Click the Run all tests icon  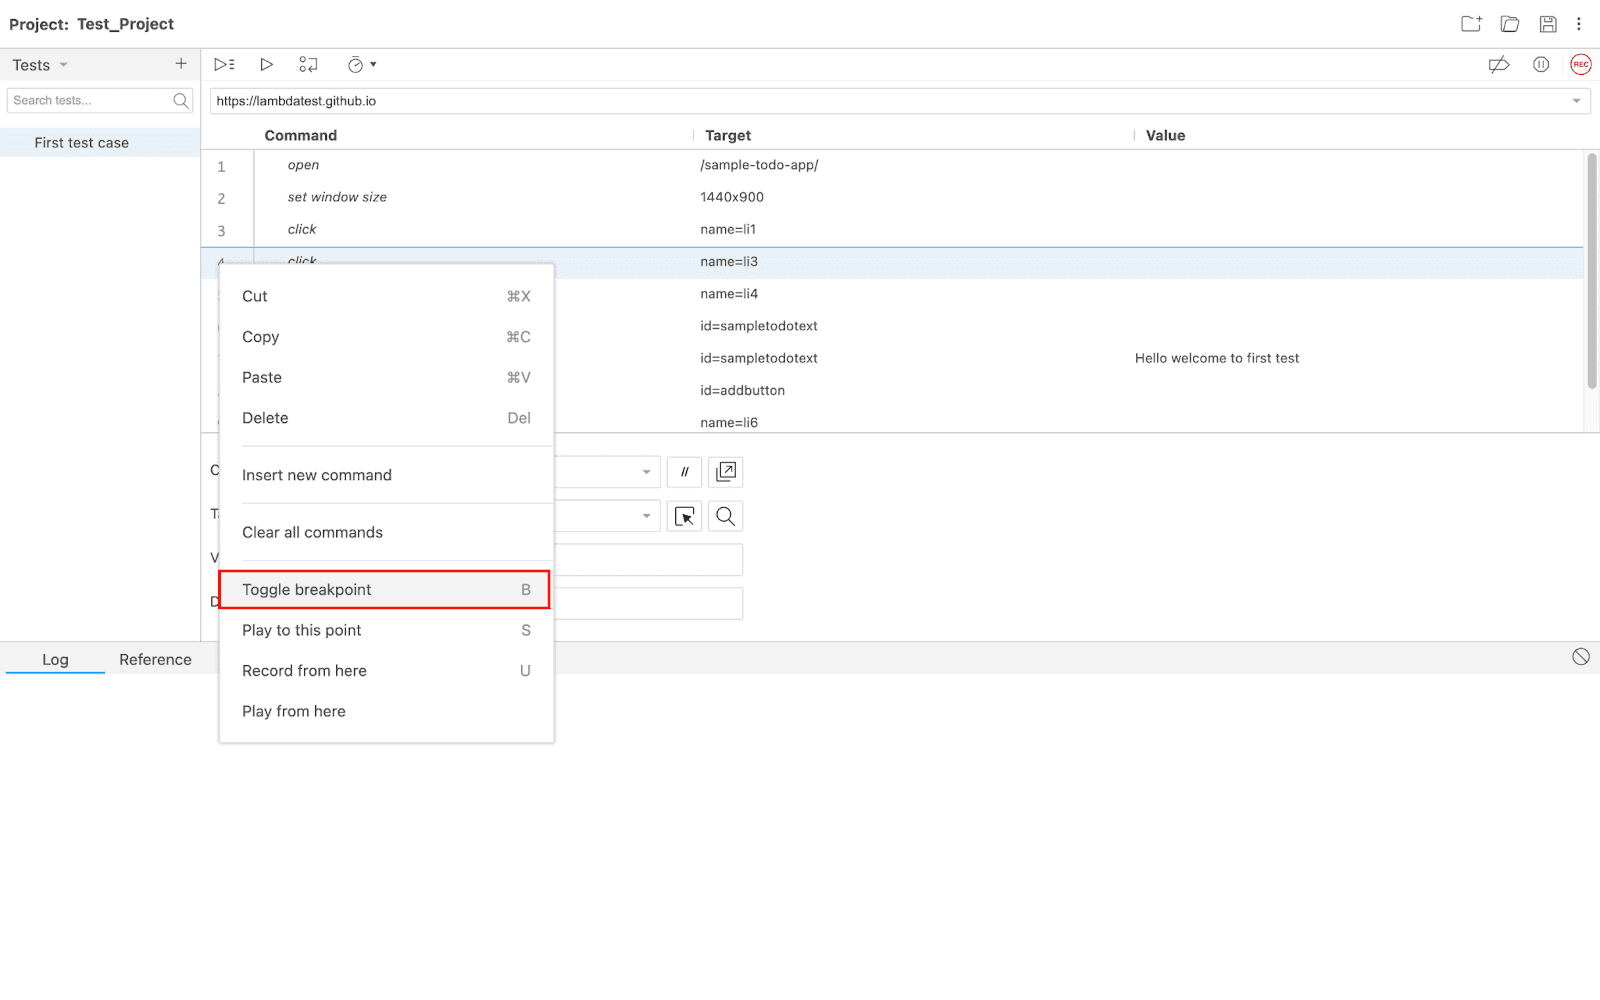pos(224,65)
